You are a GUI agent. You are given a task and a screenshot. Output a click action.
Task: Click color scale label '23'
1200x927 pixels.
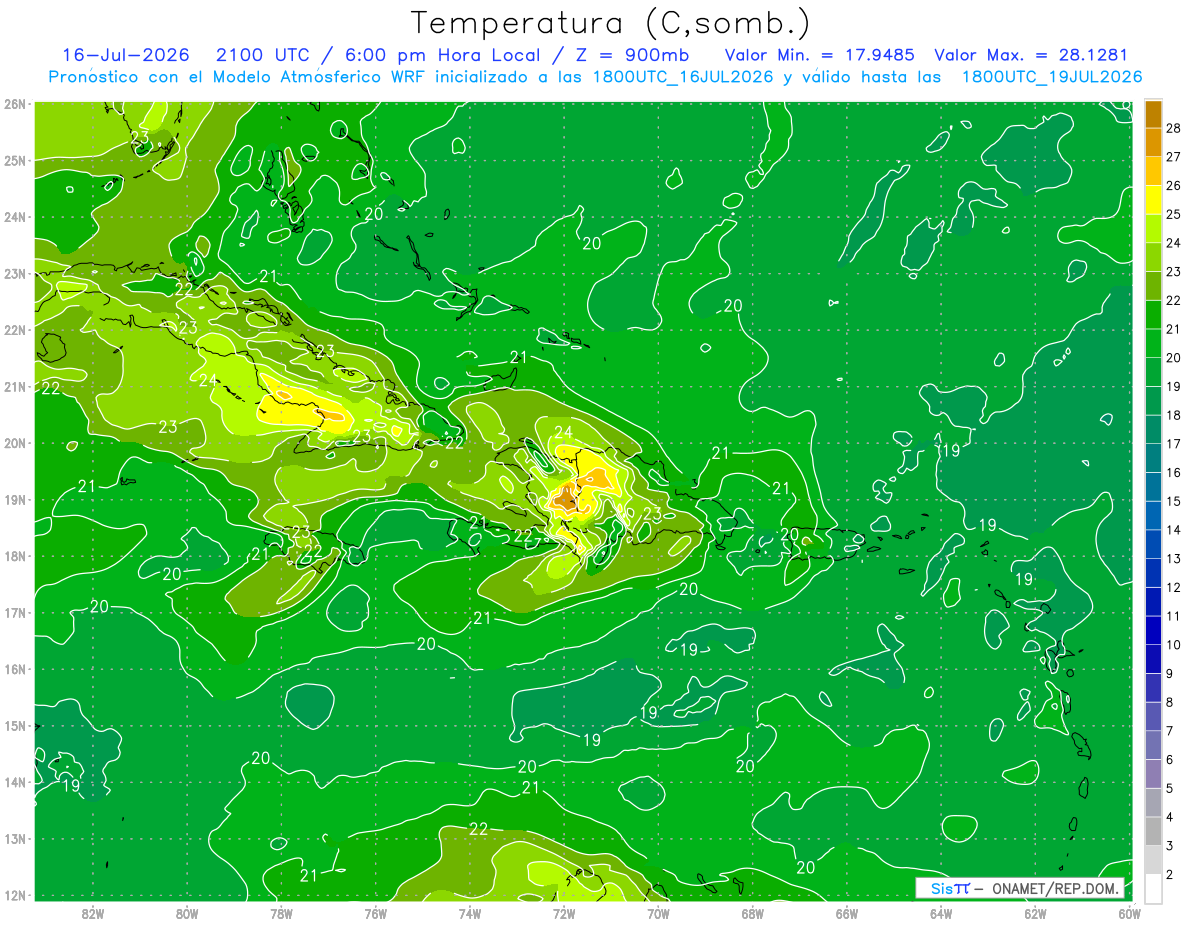(1174, 272)
